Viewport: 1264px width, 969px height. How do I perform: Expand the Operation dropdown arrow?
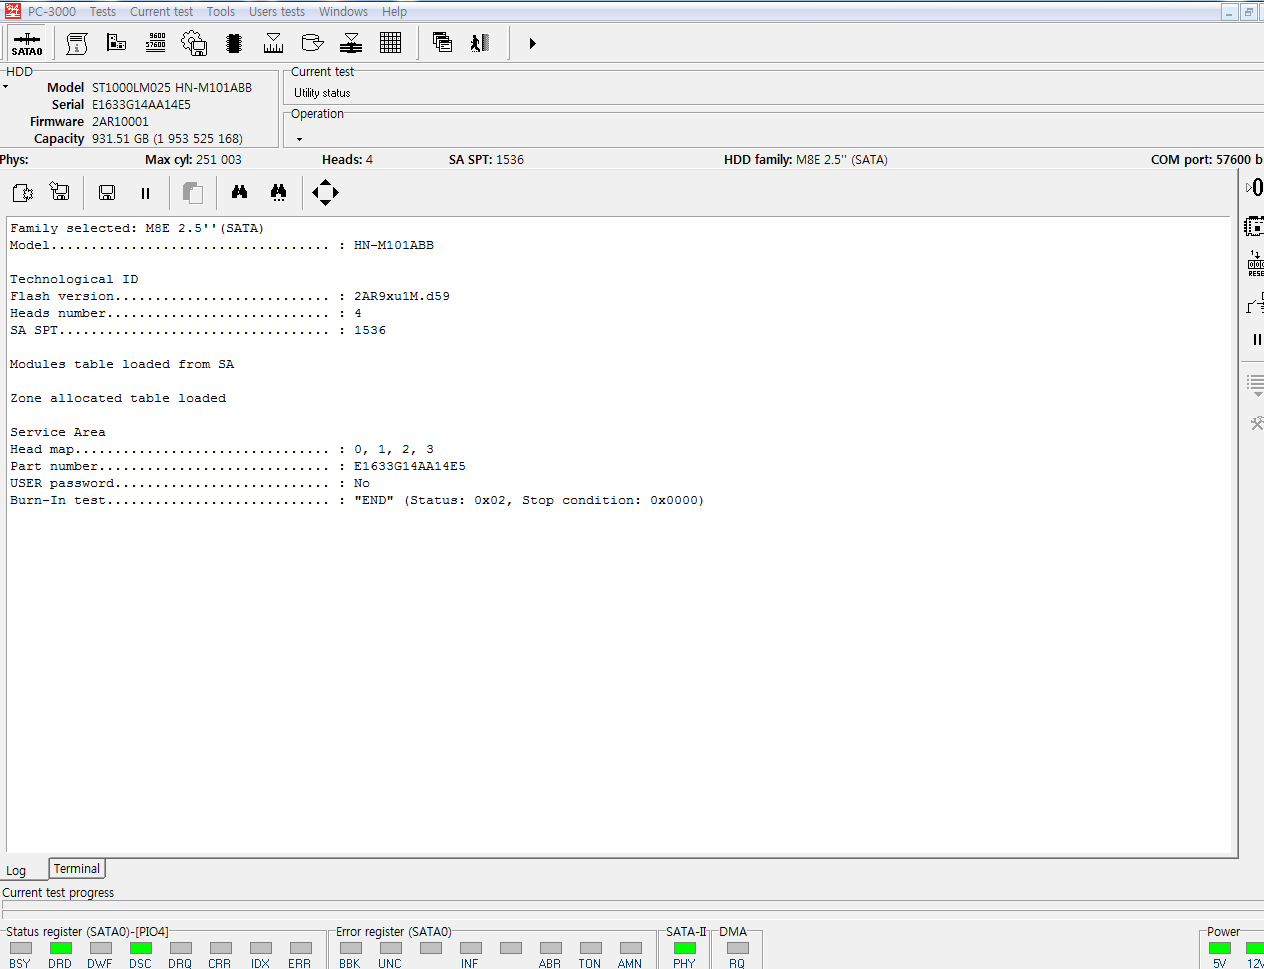point(299,139)
